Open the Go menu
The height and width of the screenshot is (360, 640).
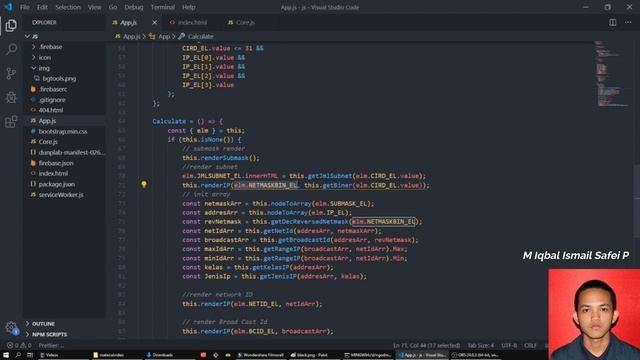(x=113, y=7)
